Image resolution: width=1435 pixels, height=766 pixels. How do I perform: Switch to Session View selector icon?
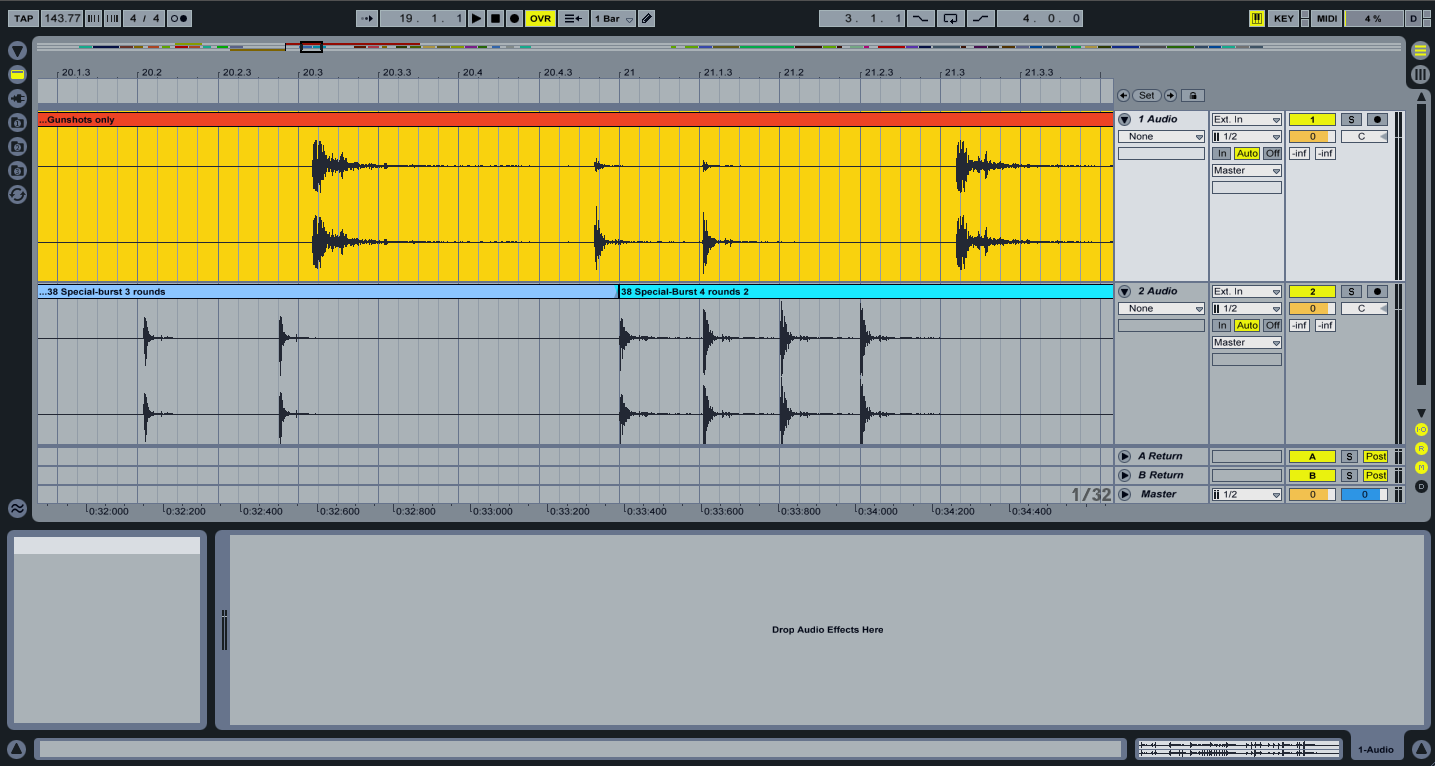click(1420, 74)
